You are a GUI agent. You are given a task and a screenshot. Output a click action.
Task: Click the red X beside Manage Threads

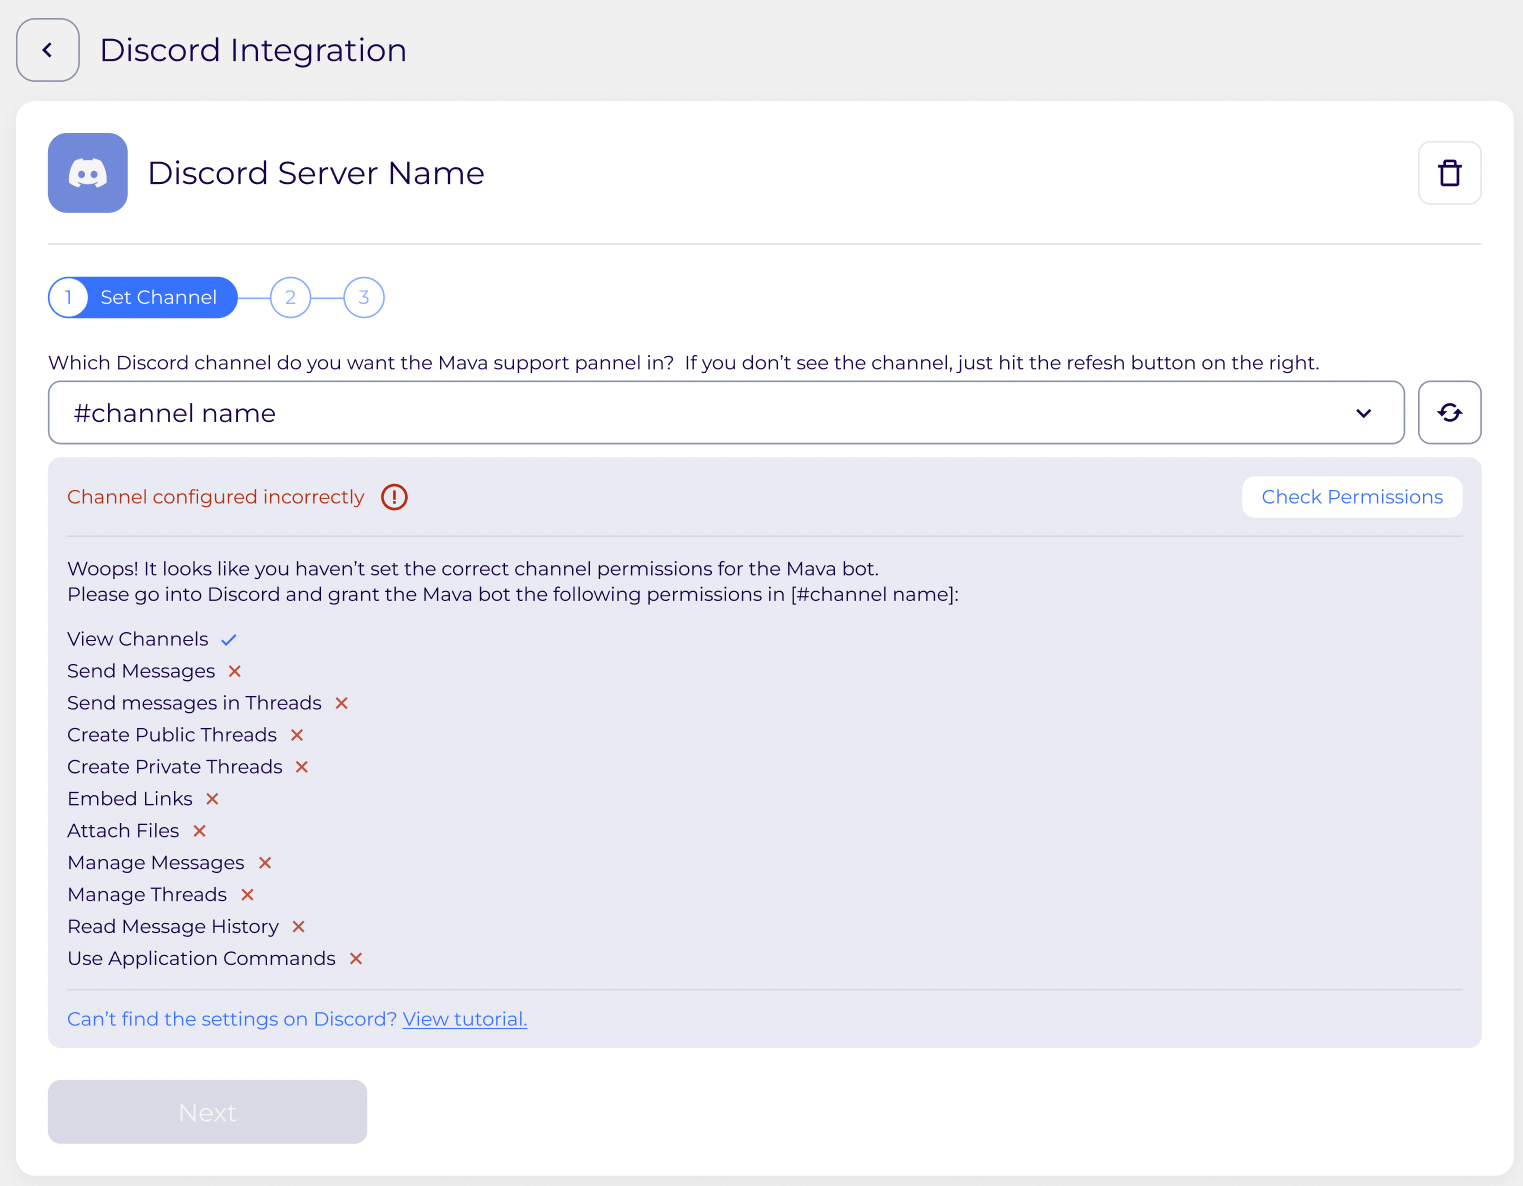(248, 895)
